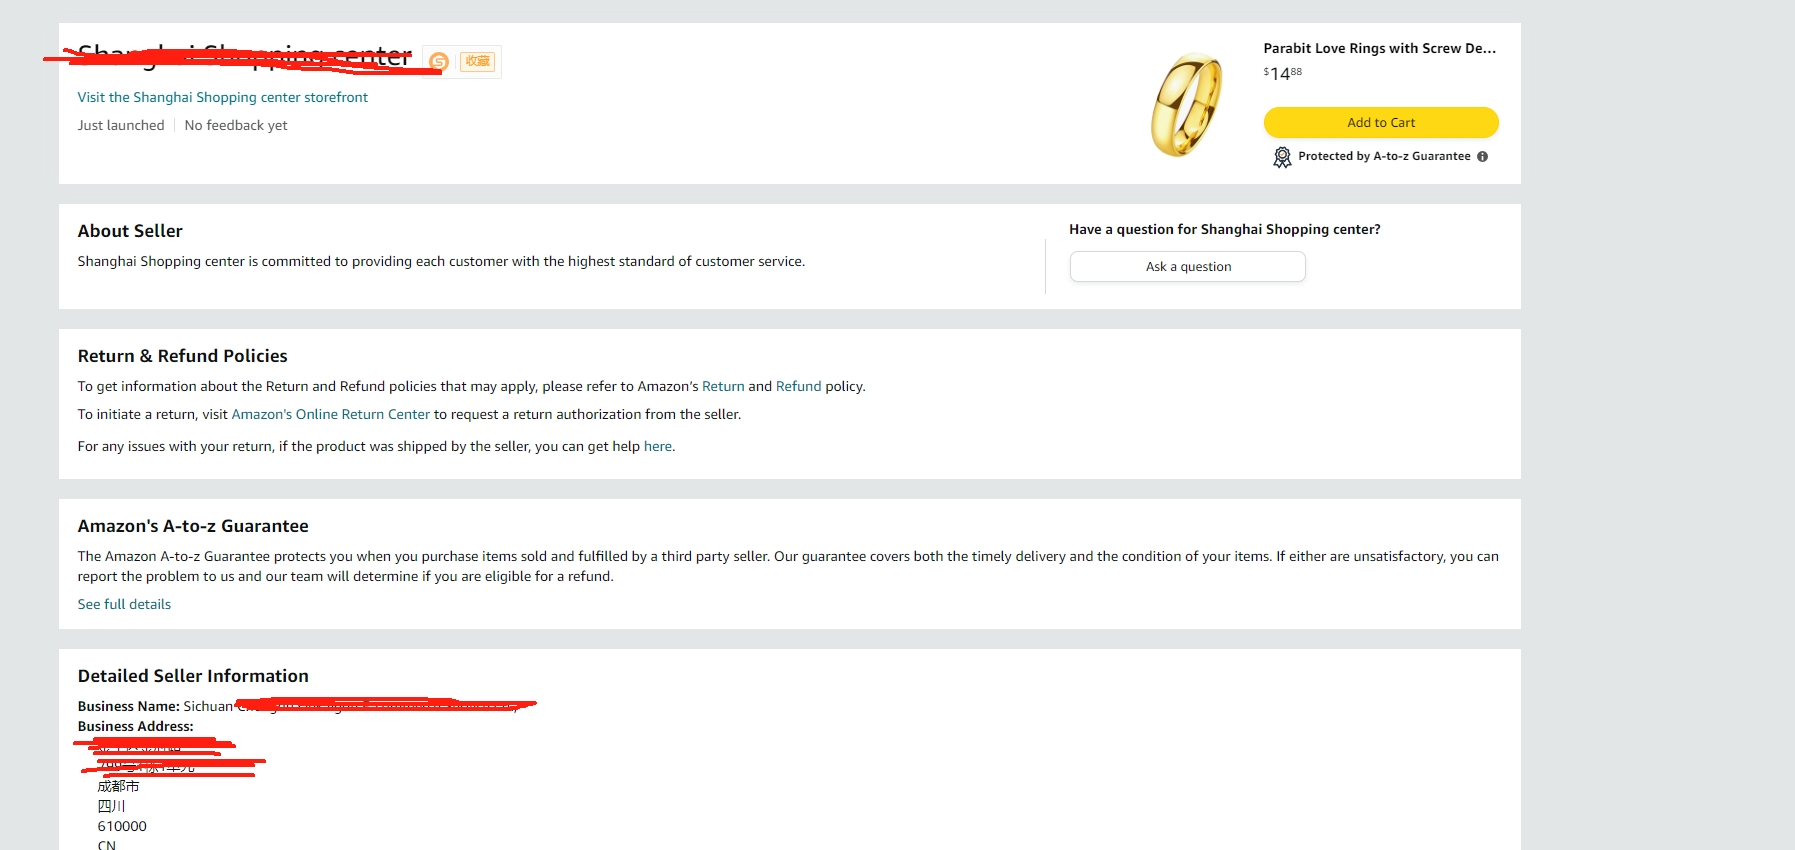Click the orange 收藏 favorite button
The image size is (1795, 850).
(x=478, y=62)
